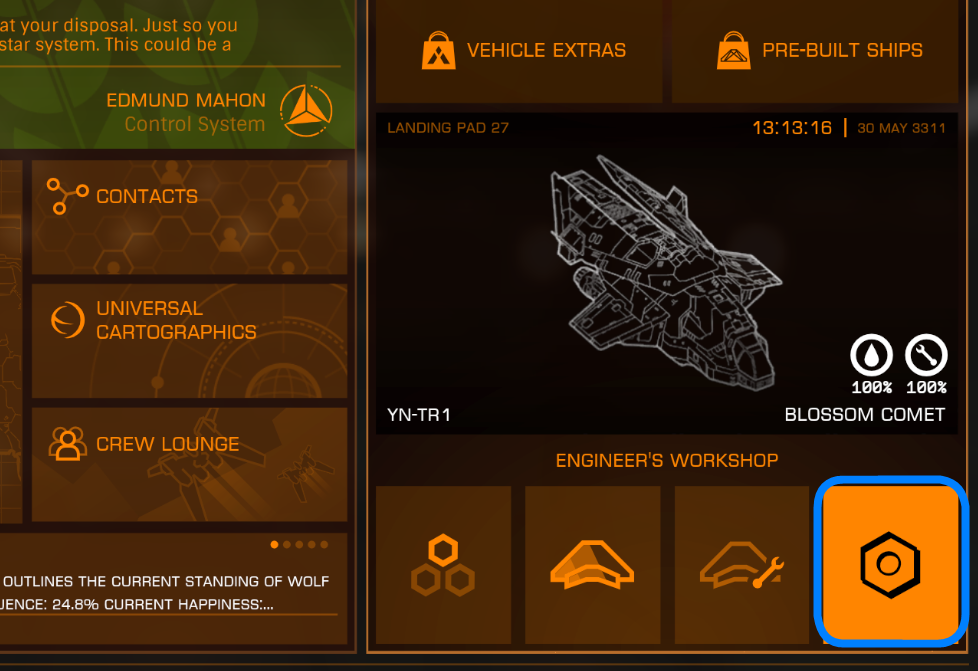978x671 pixels.
Task: Open the Contacts panel
Action: (x=190, y=217)
